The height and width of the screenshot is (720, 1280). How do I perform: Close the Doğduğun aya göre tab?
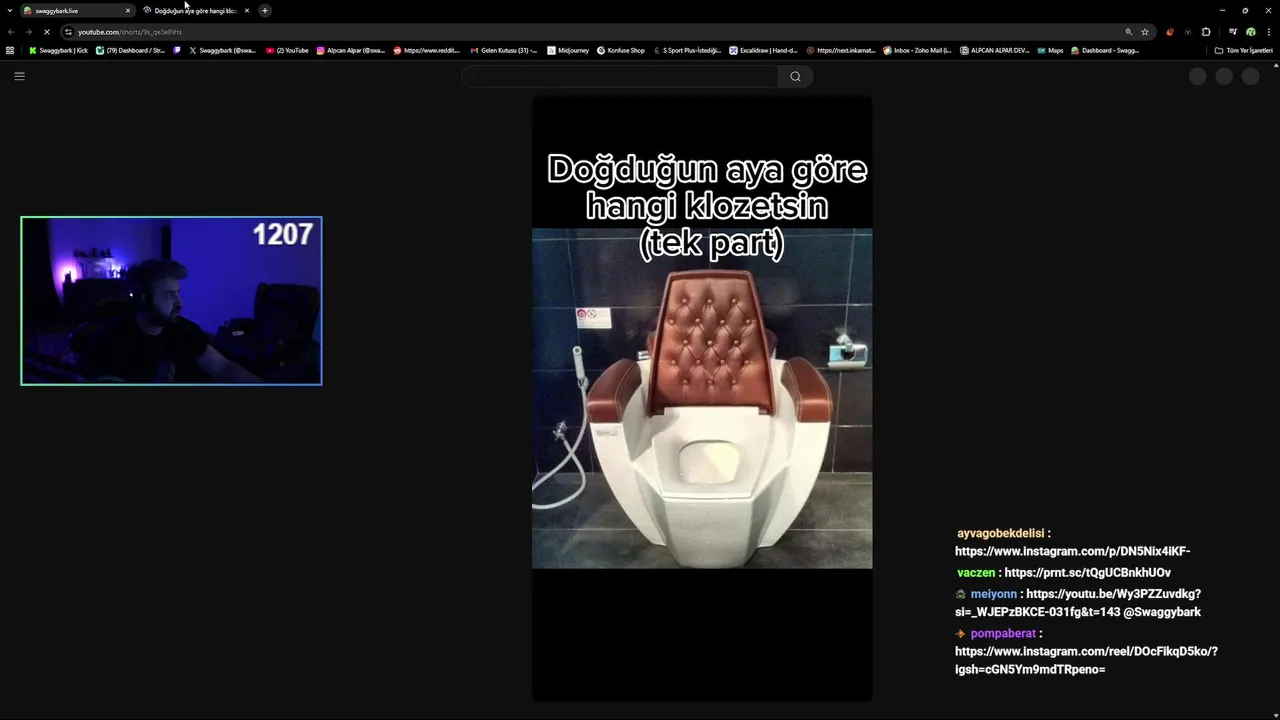(x=246, y=10)
